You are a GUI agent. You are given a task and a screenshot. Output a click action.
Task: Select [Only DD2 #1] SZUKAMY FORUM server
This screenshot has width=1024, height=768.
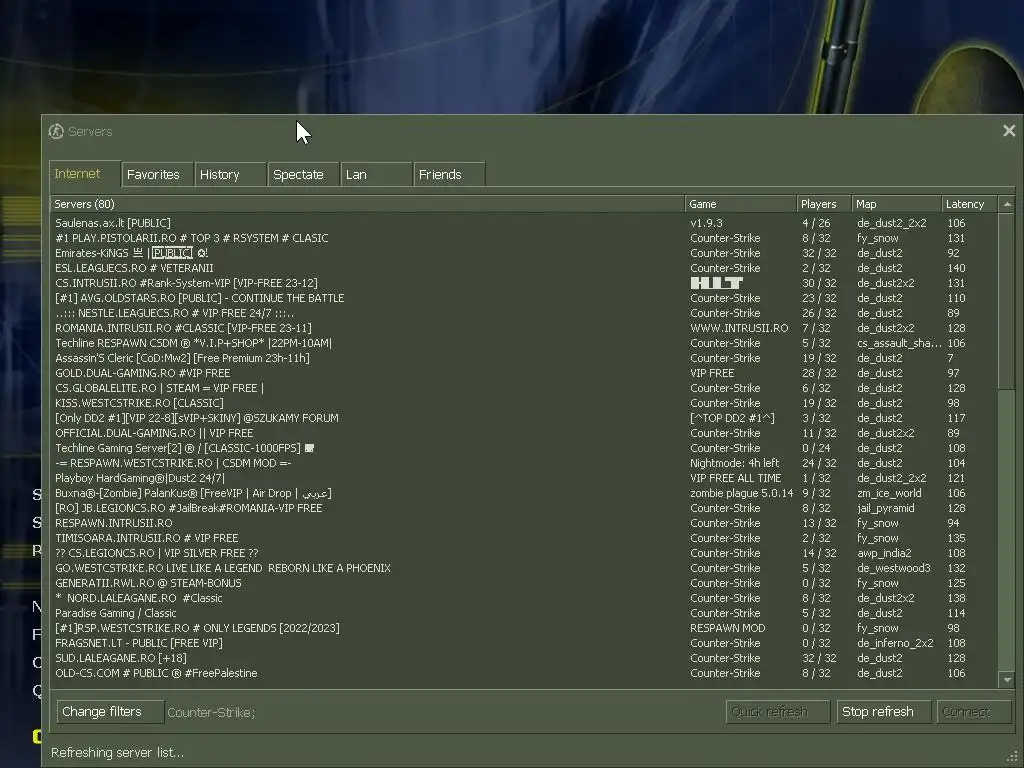[x=524, y=418]
